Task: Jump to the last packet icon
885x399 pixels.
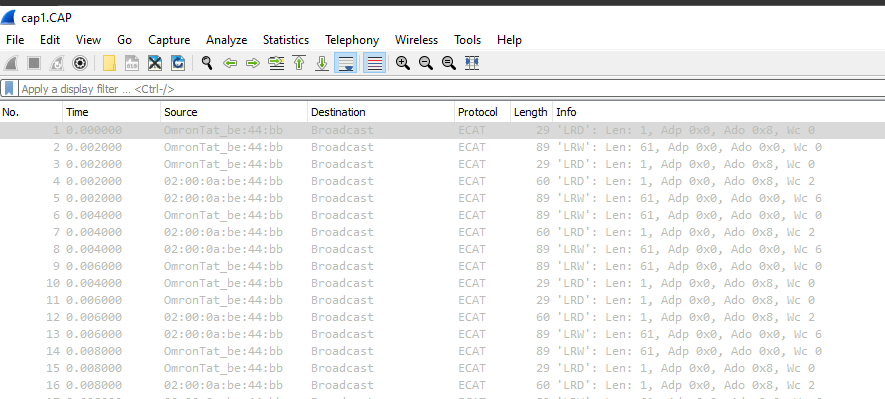Action: point(322,63)
